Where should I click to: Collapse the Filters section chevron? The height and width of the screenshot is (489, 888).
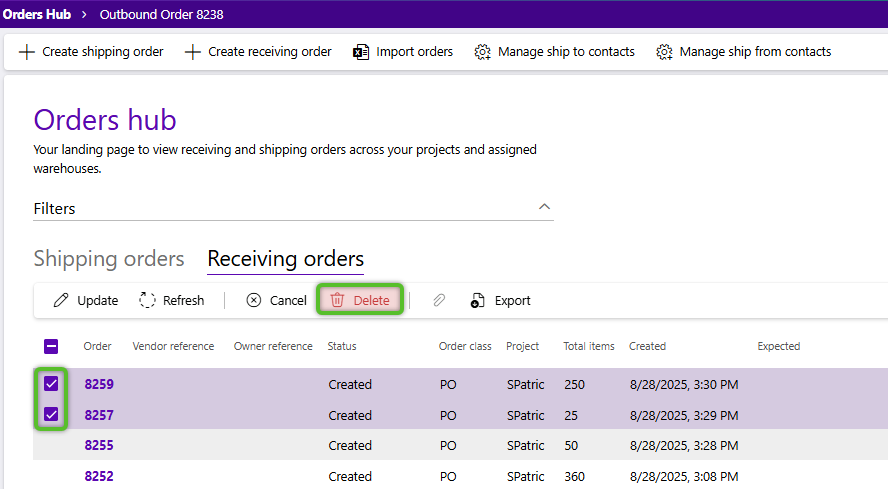point(544,207)
